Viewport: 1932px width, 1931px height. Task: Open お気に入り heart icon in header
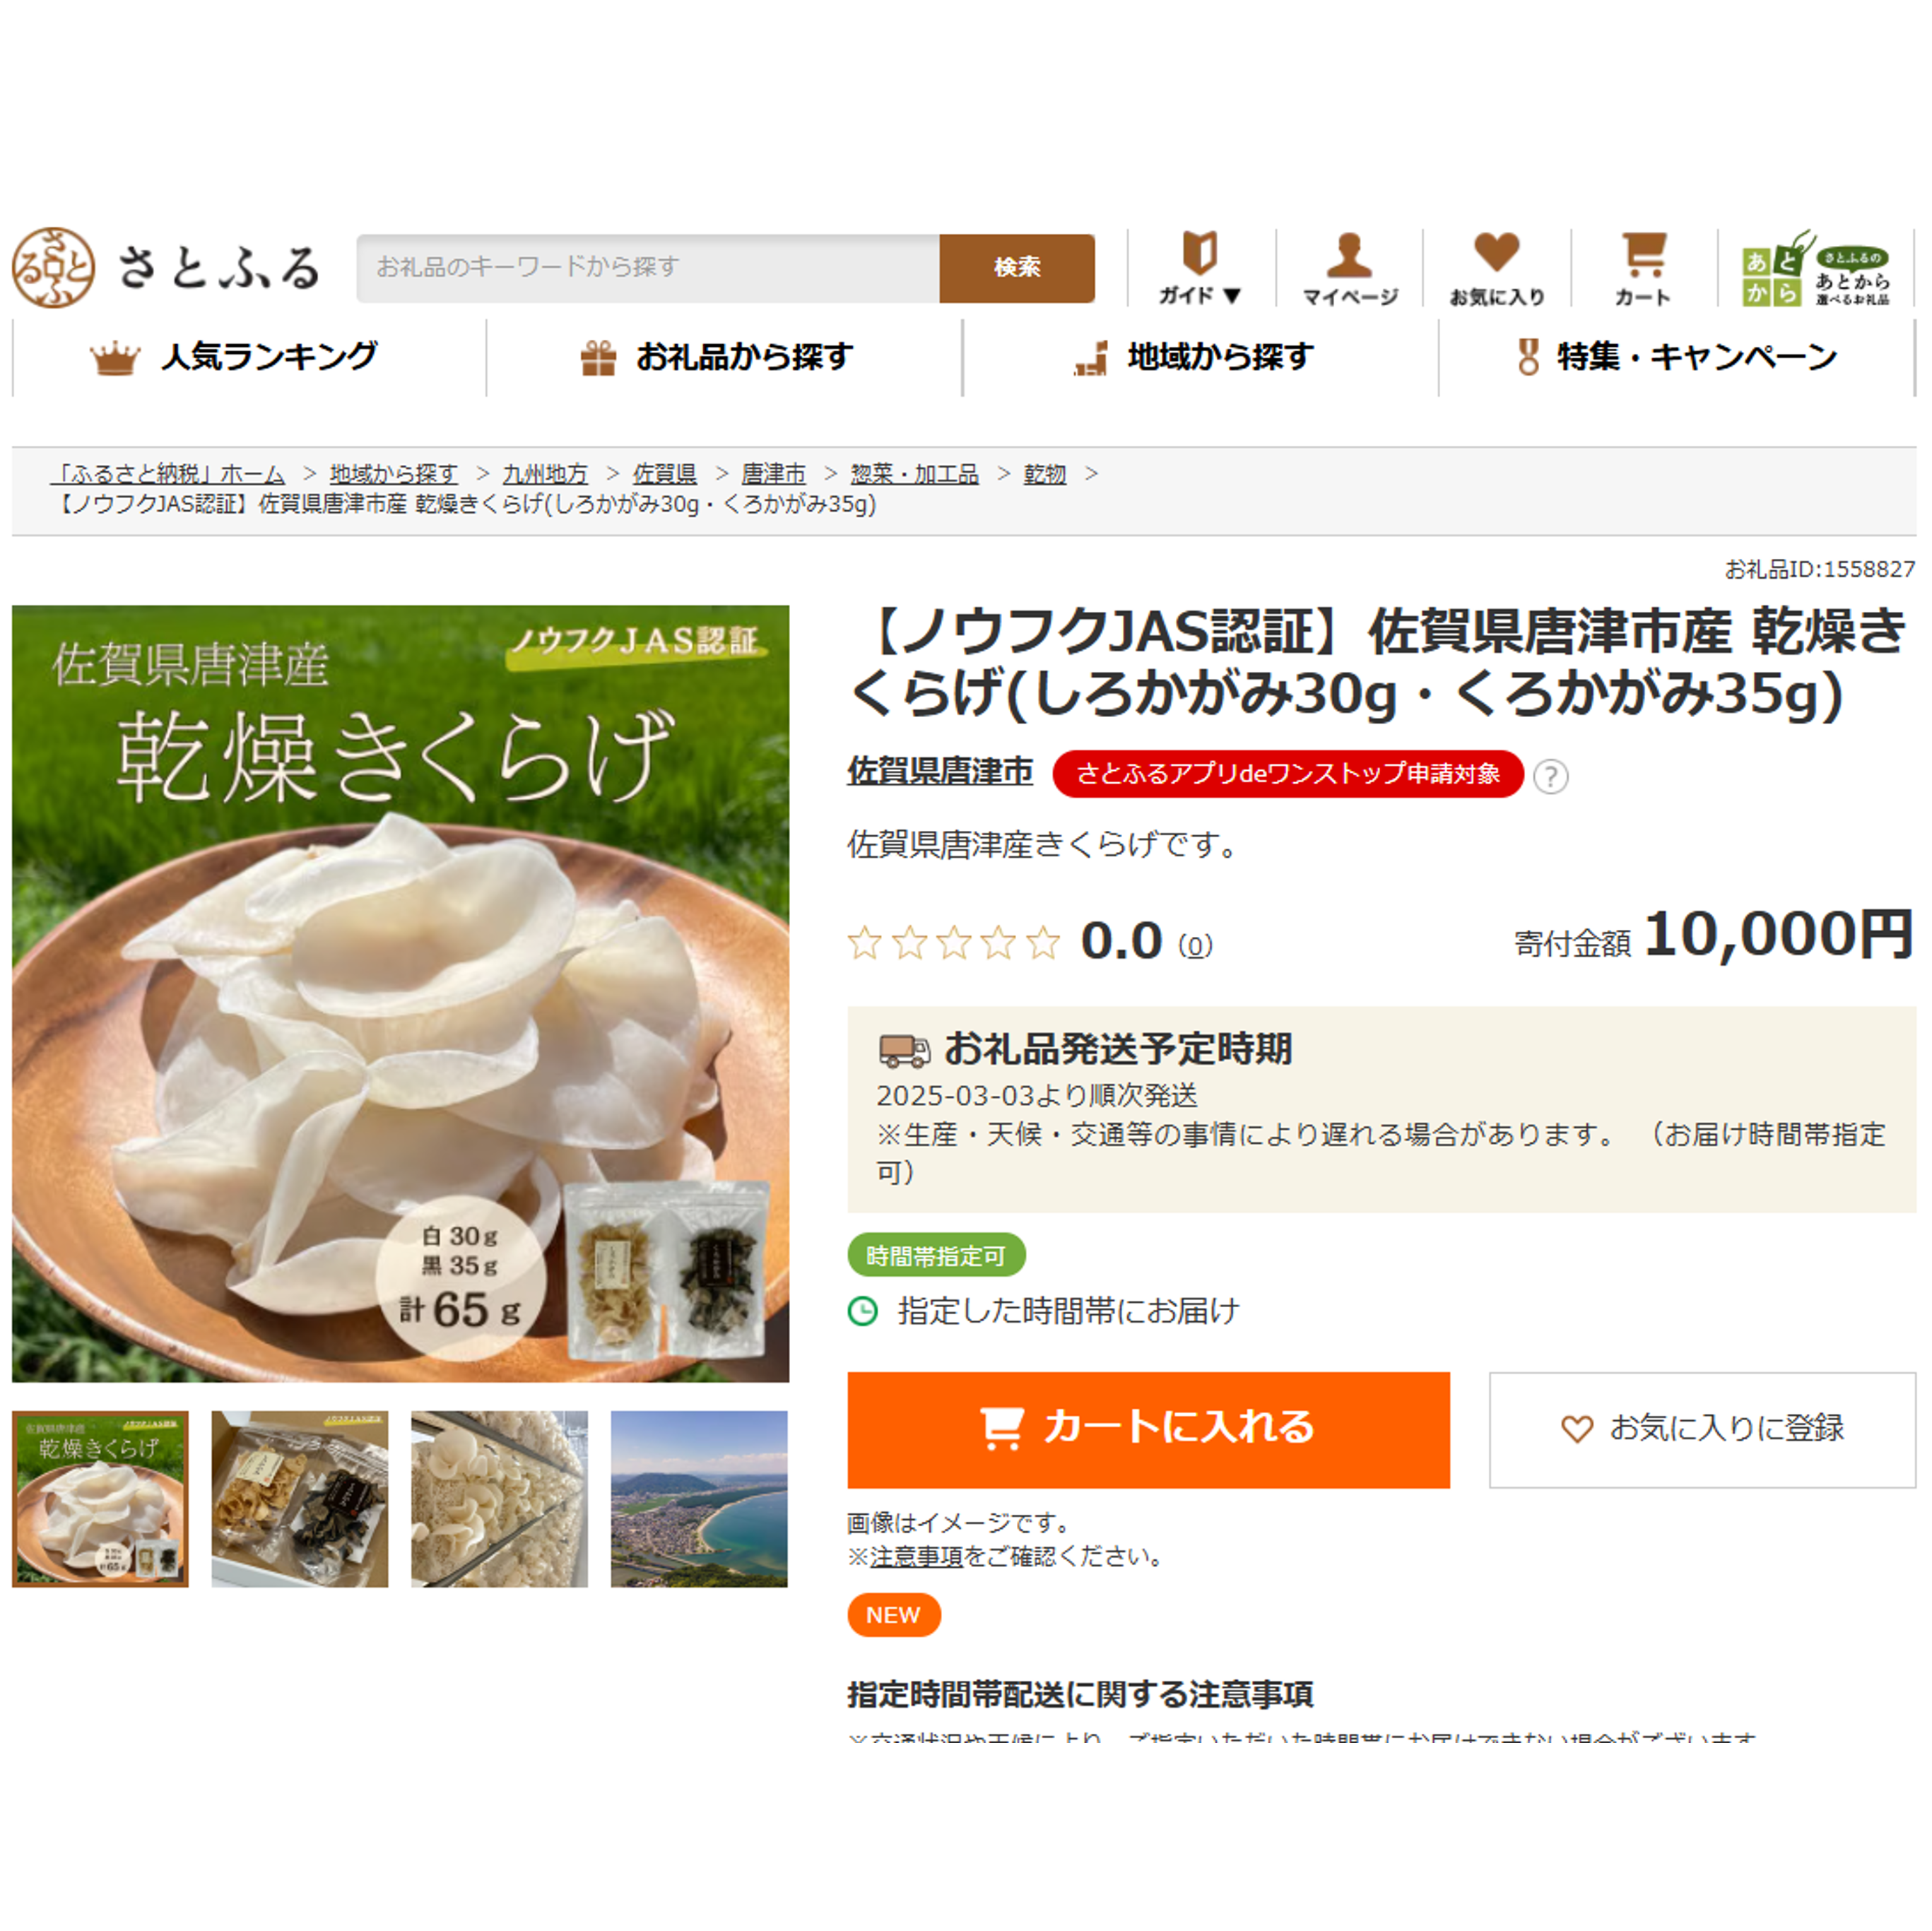[x=1496, y=268]
